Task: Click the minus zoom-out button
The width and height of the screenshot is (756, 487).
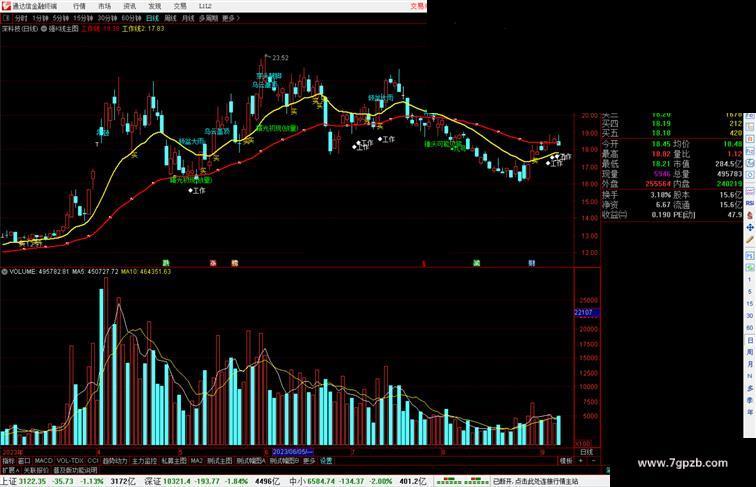Action: [x=594, y=461]
